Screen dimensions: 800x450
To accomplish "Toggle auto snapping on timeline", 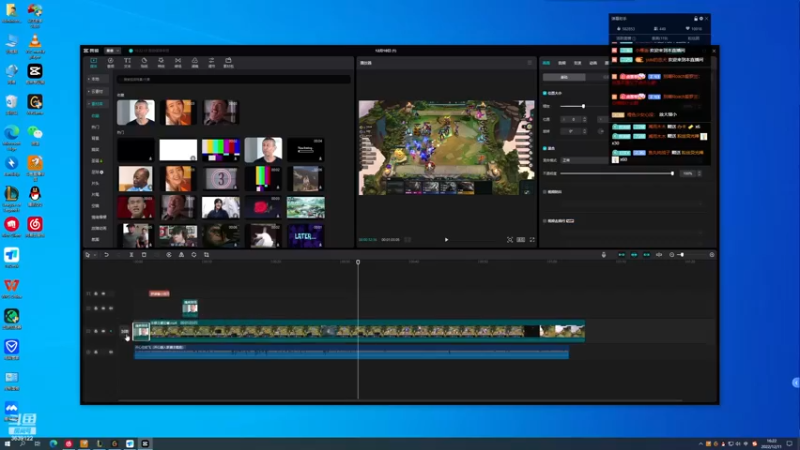I will point(634,255).
